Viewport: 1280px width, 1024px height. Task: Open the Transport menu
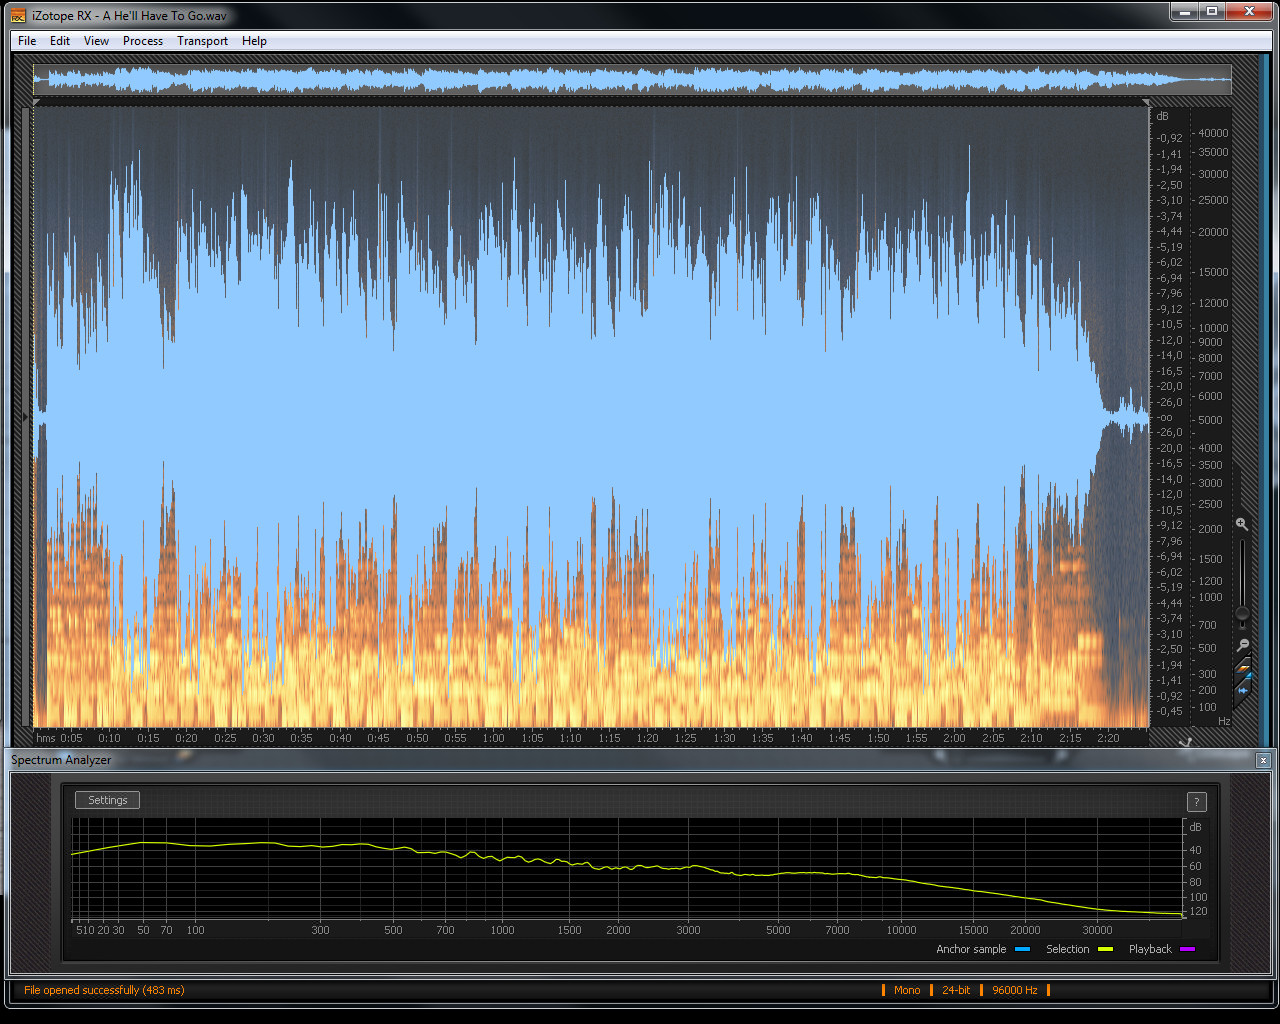[x=202, y=41]
